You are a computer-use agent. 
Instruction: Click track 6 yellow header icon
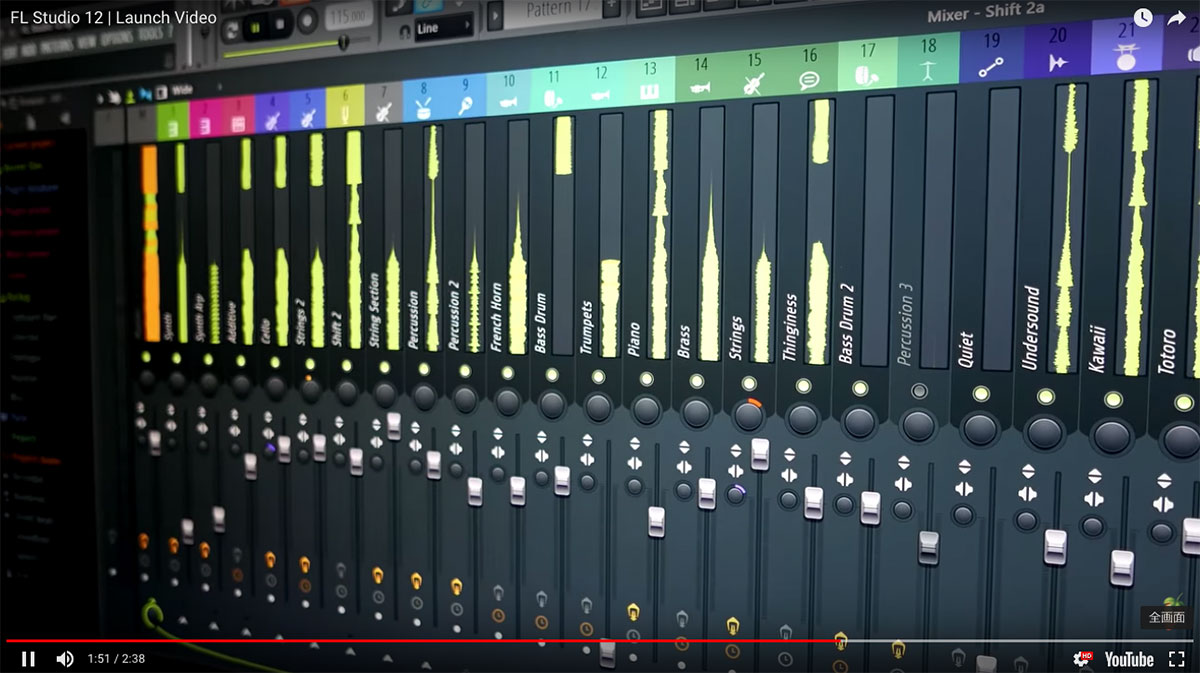pyautogui.click(x=345, y=117)
